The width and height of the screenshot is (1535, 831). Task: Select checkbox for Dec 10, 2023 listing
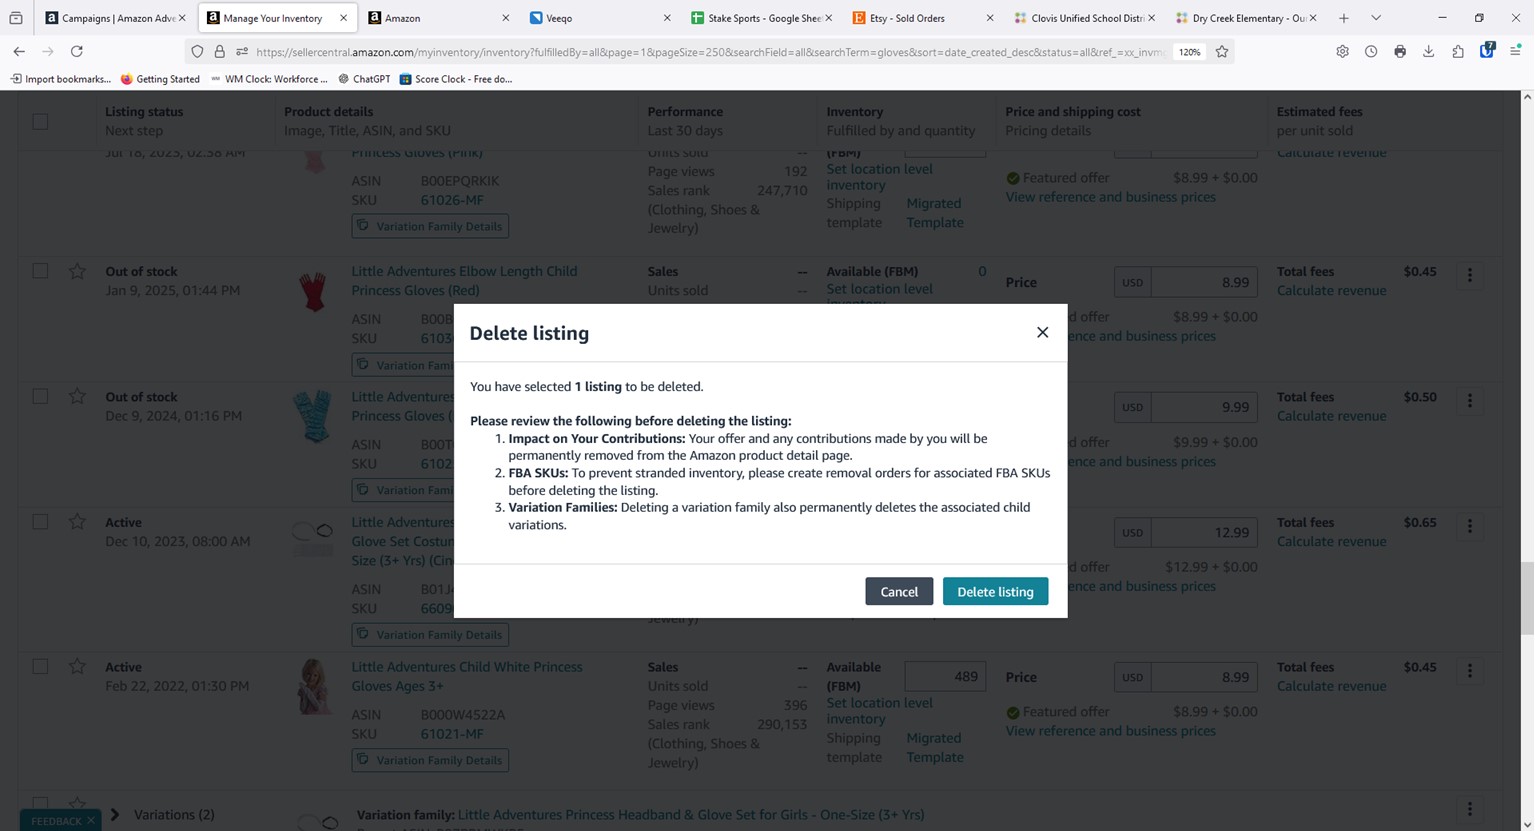[40, 522]
